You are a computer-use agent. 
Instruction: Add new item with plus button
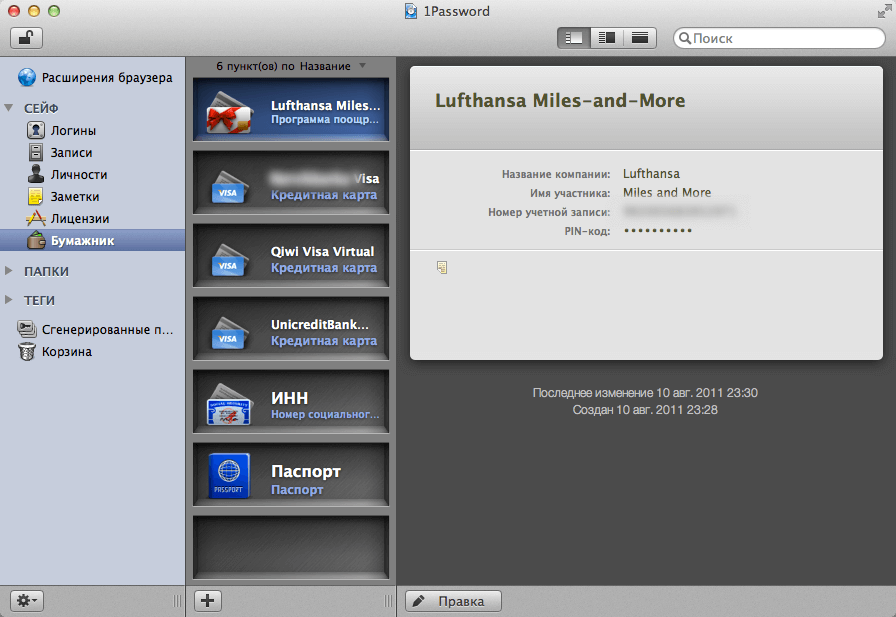coord(207,600)
